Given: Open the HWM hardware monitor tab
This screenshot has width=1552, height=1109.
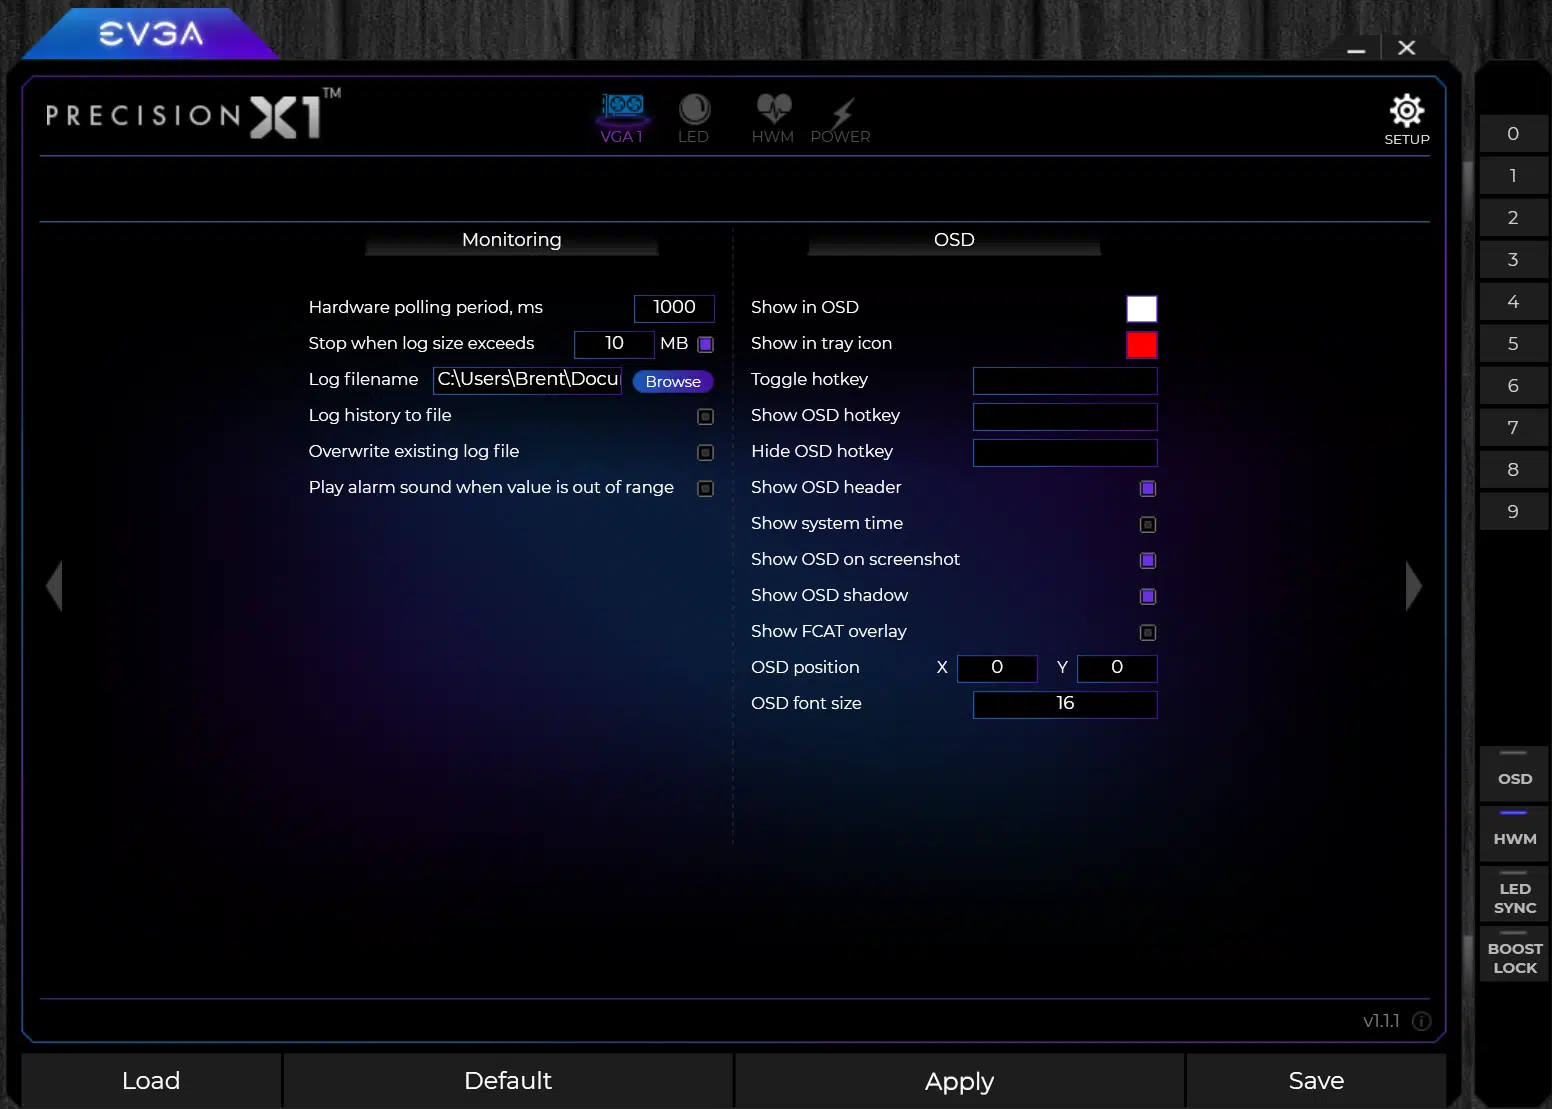Looking at the screenshot, I should pyautogui.click(x=773, y=119).
